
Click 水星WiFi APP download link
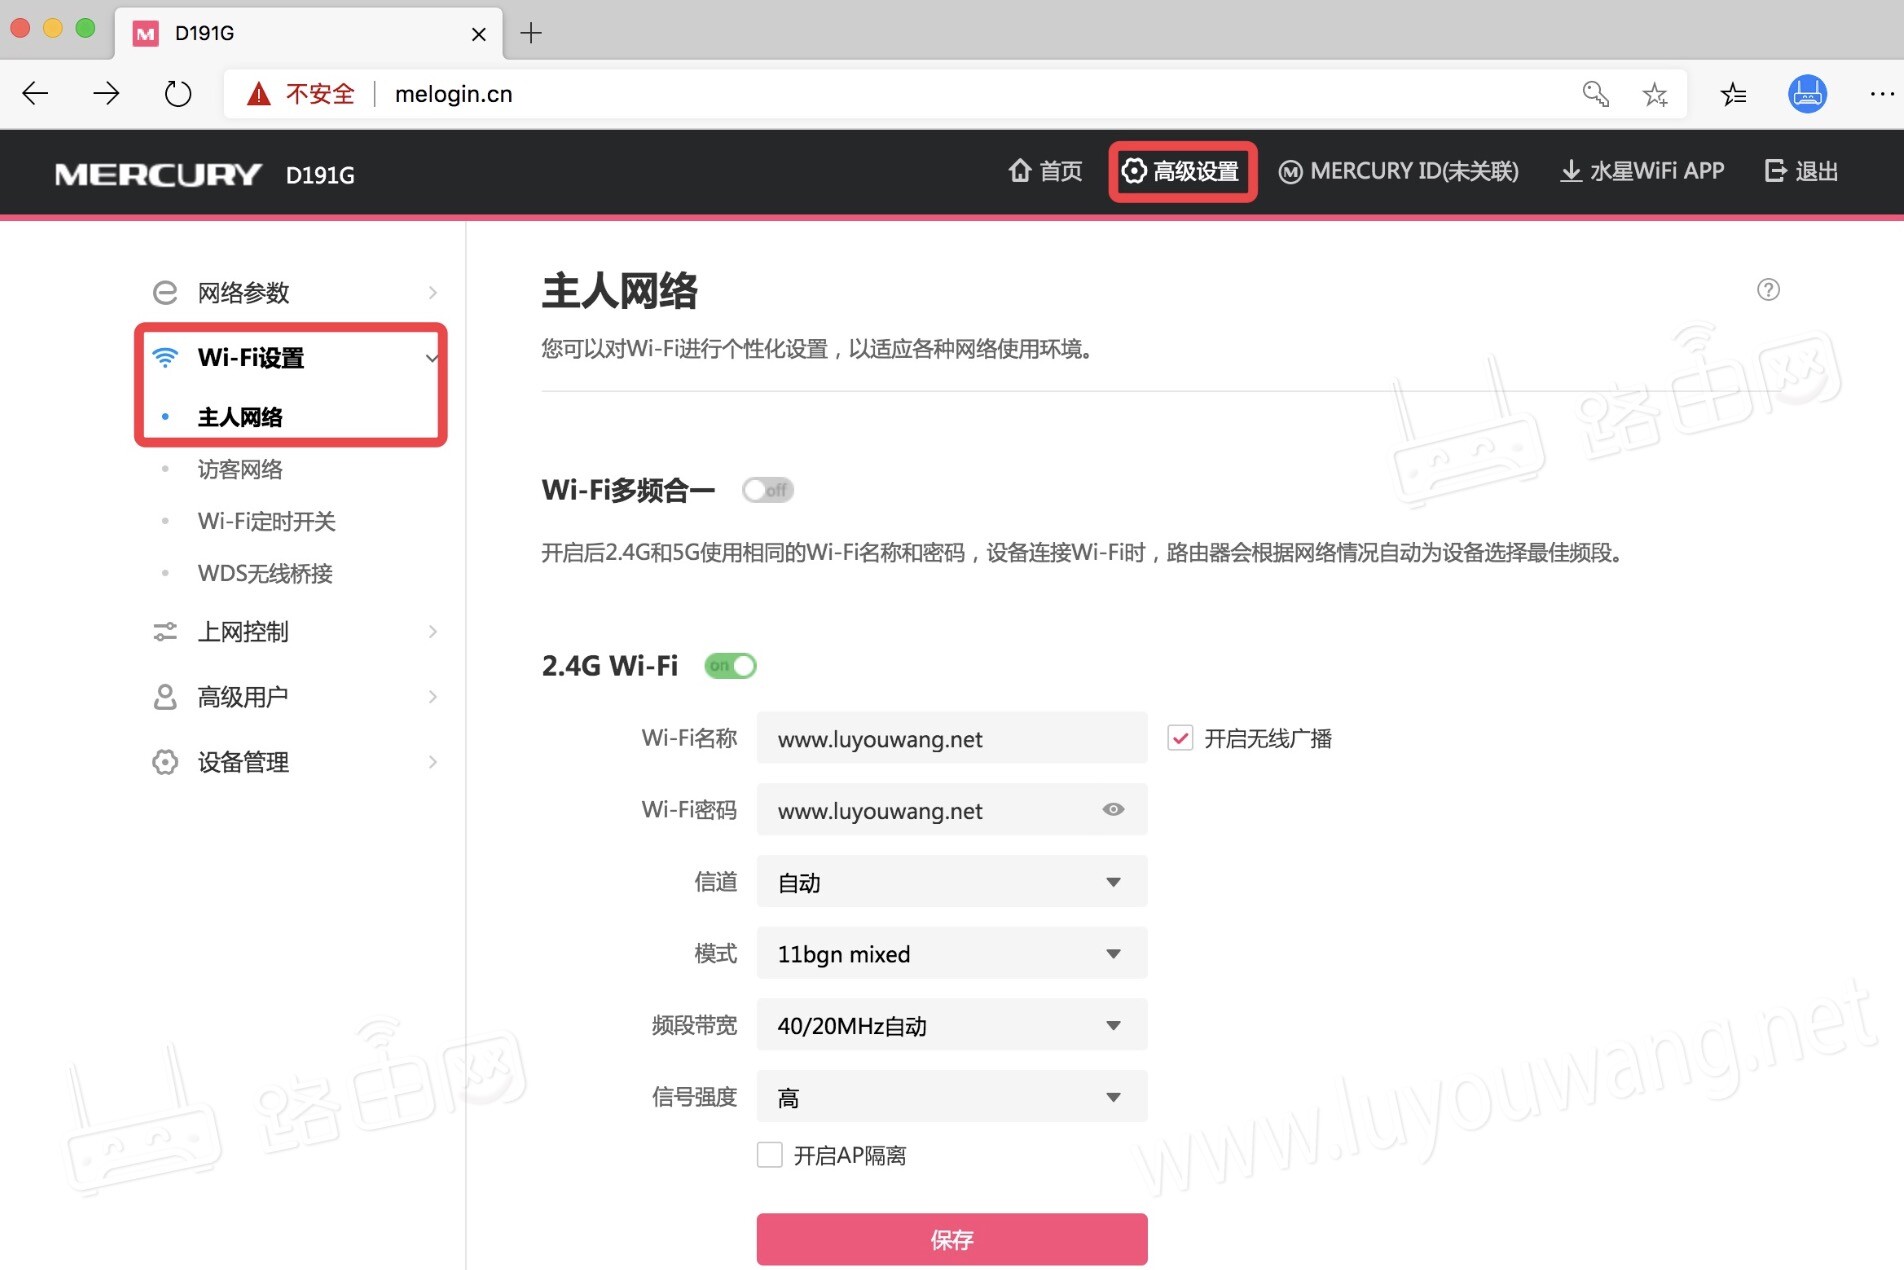(1642, 171)
